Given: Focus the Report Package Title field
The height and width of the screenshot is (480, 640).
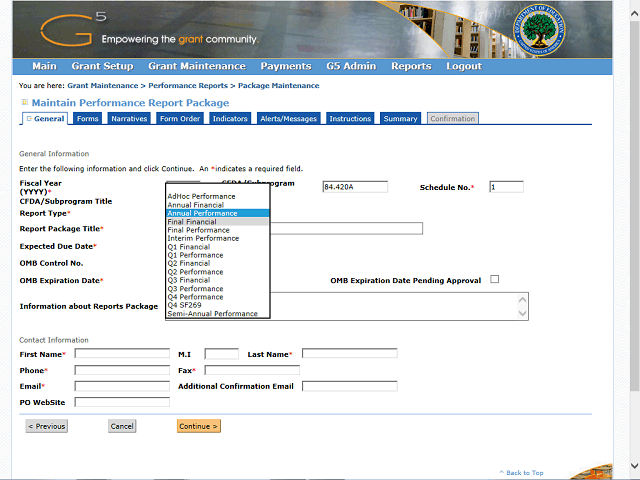Looking at the screenshot, I should point(346,228).
